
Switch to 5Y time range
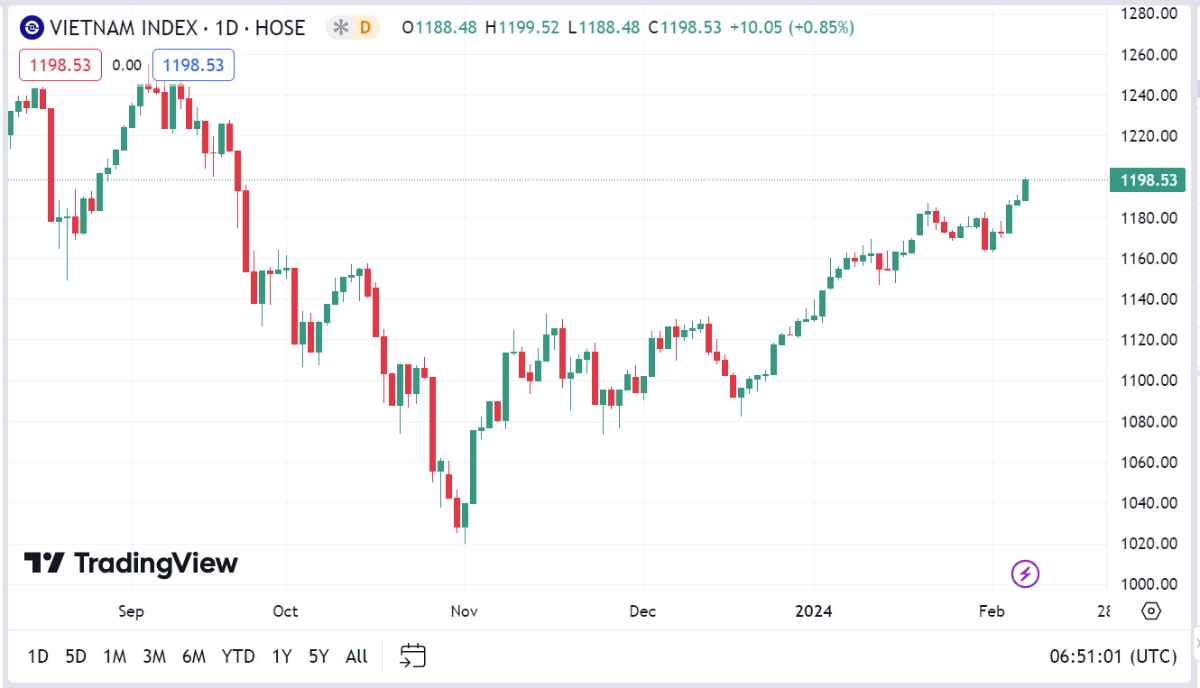319,657
